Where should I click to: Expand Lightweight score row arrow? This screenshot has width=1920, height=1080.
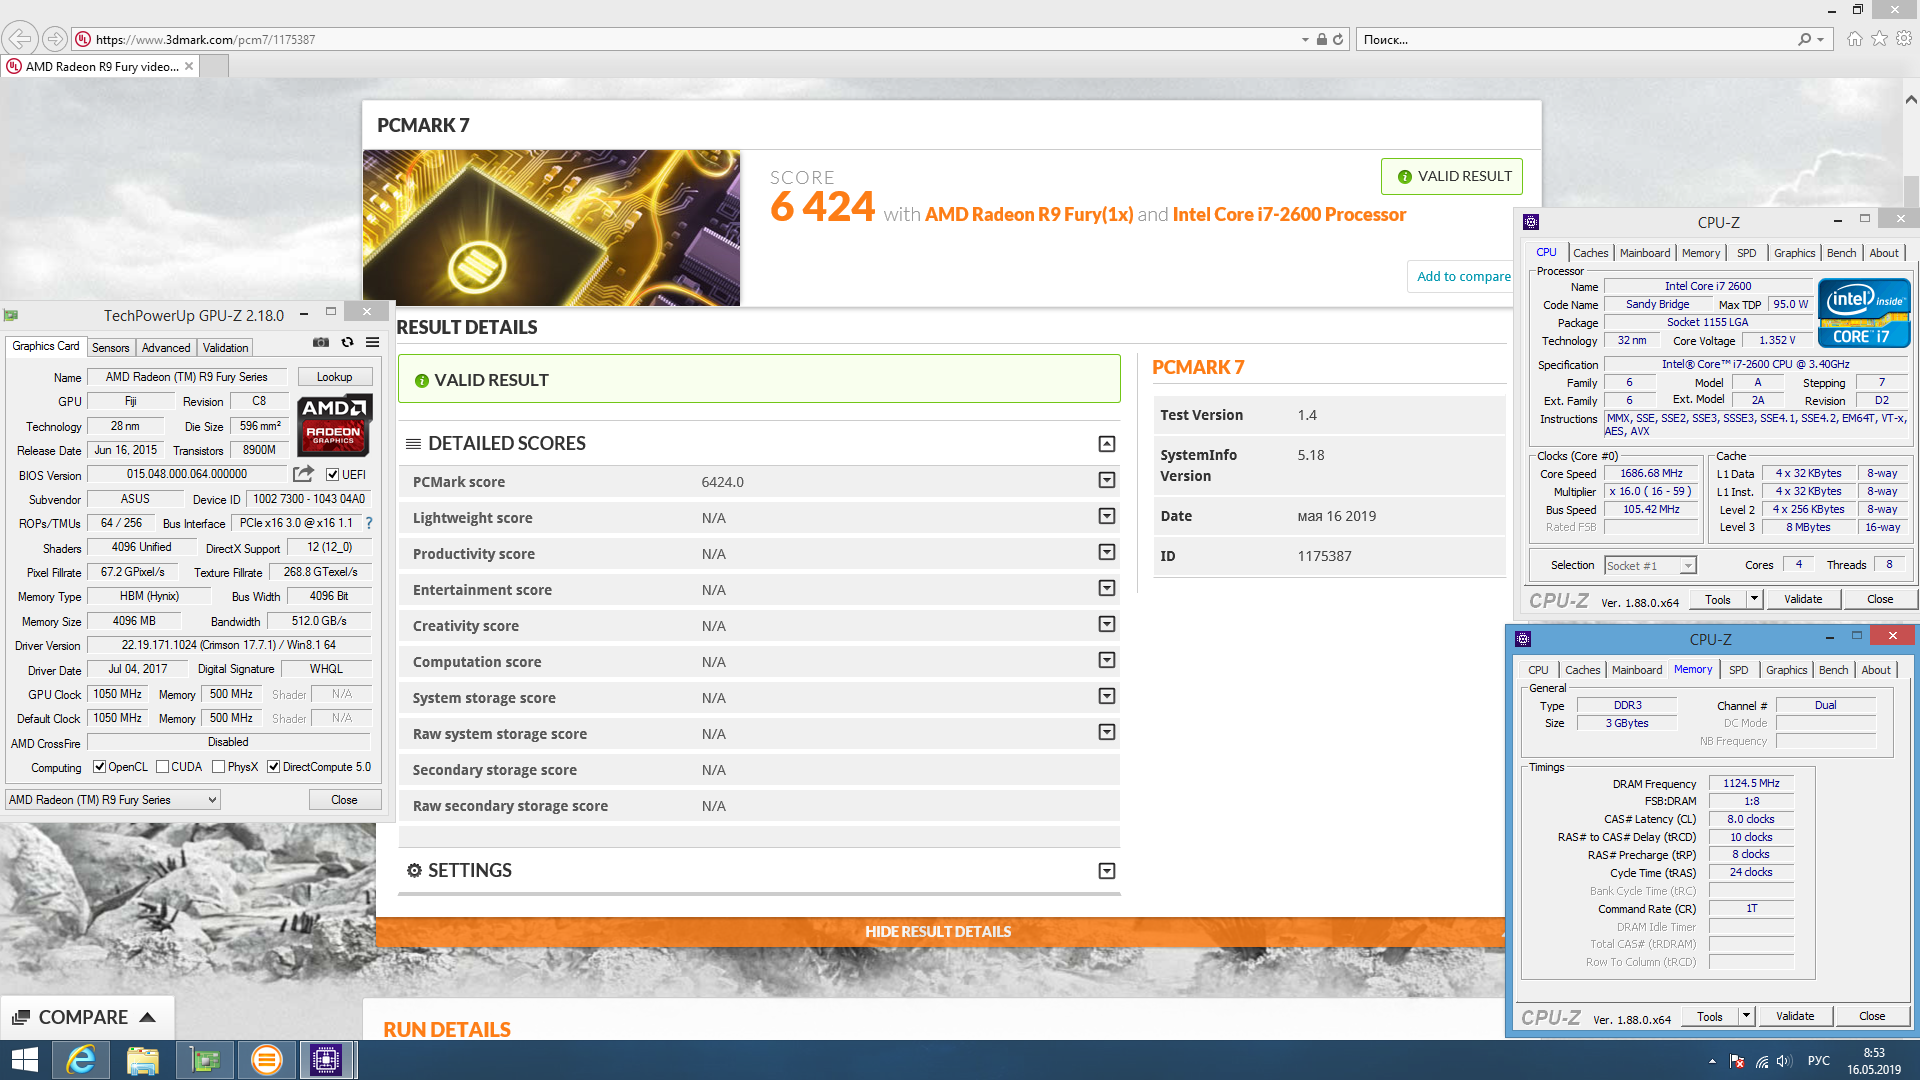tap(1106, 516)
